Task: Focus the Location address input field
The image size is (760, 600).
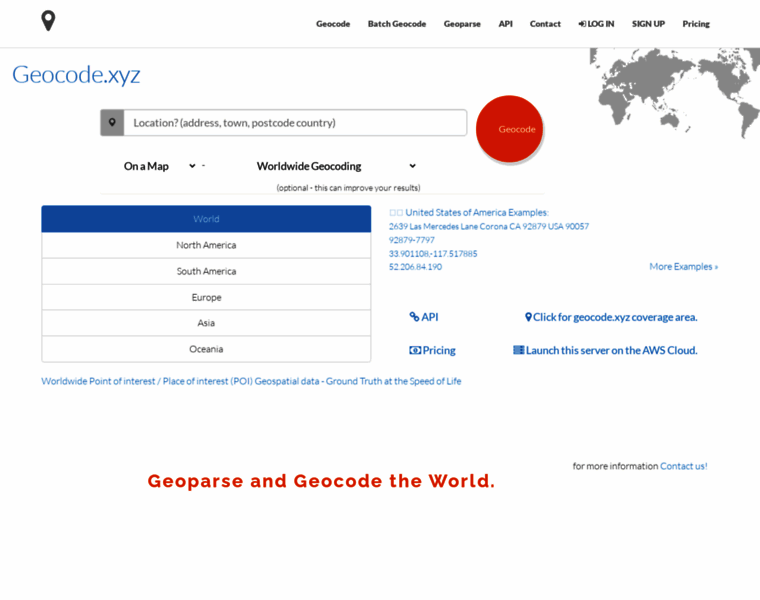Action: point(295,123)
